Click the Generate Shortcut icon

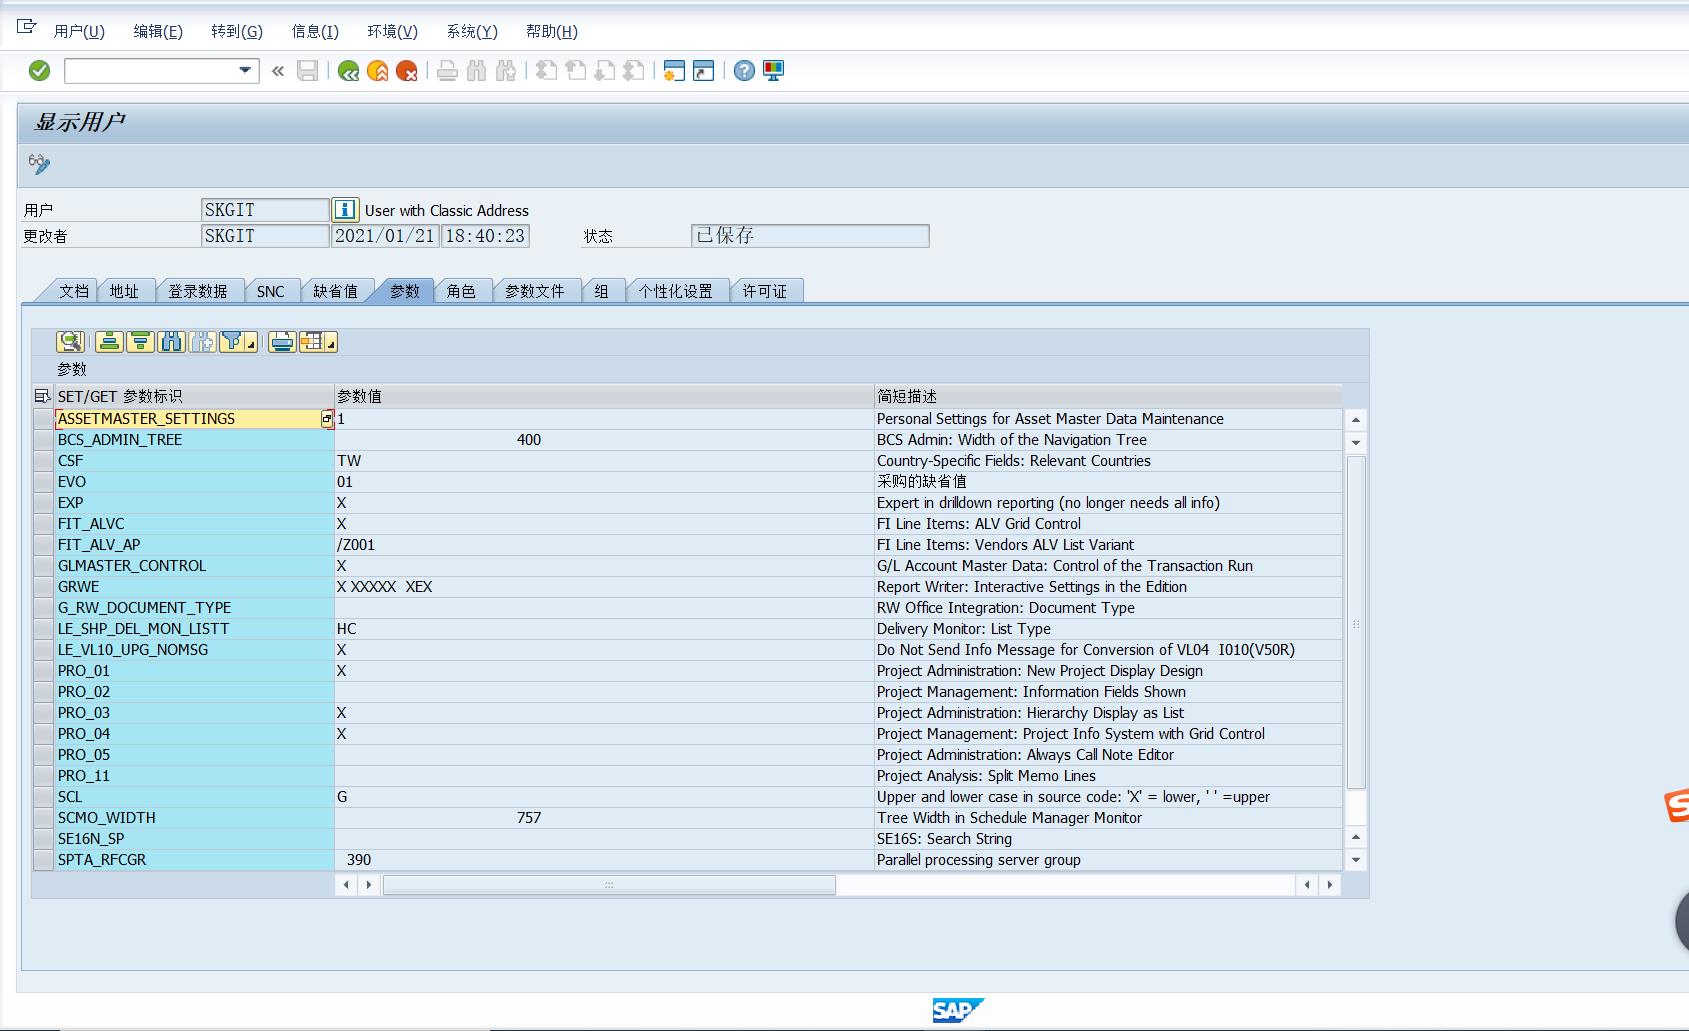(x=704, y=70)
